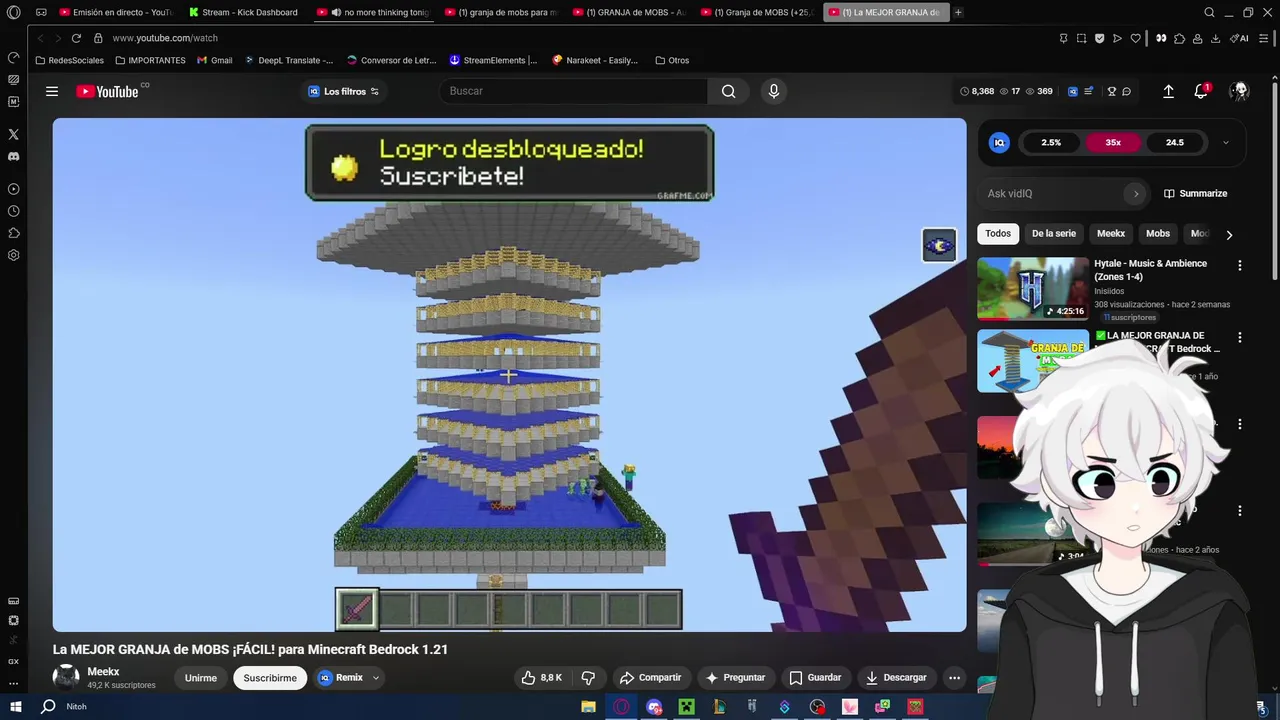Open Minecraft from the Windows taskbar

point(686,707)
